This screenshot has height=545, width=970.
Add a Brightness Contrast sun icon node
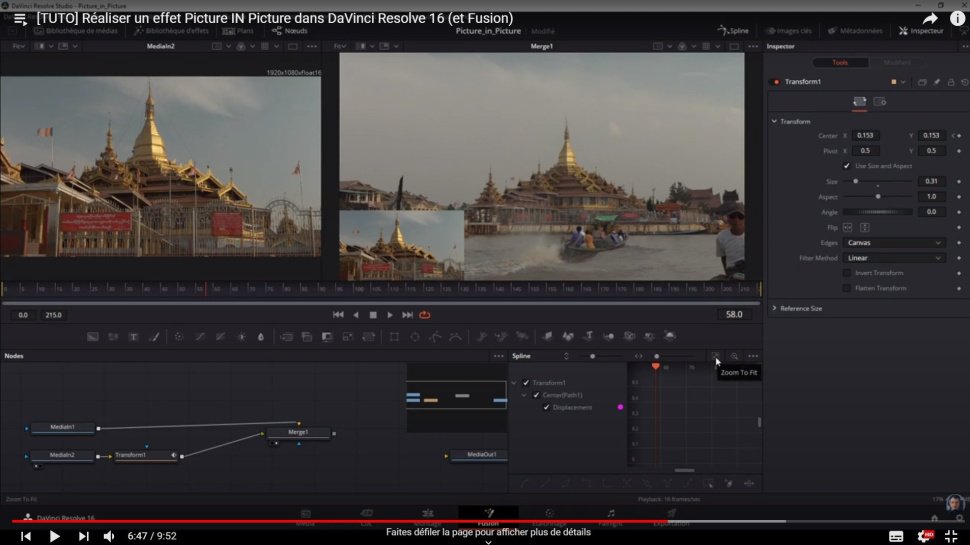point(241,337)
